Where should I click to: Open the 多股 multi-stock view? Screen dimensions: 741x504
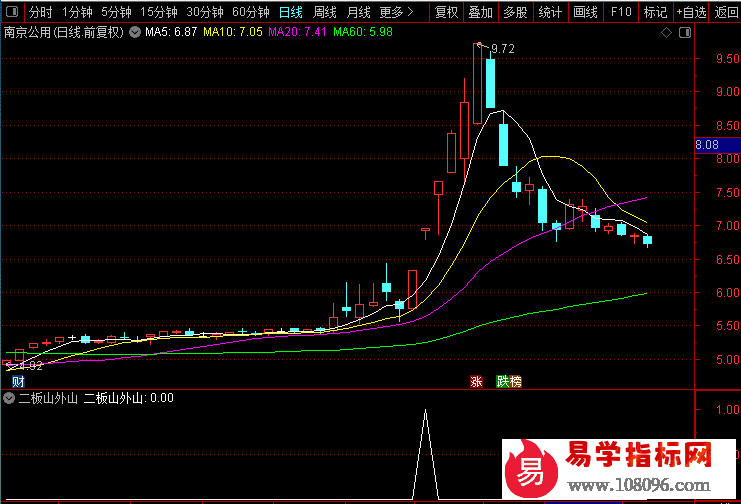click(515, 12)
